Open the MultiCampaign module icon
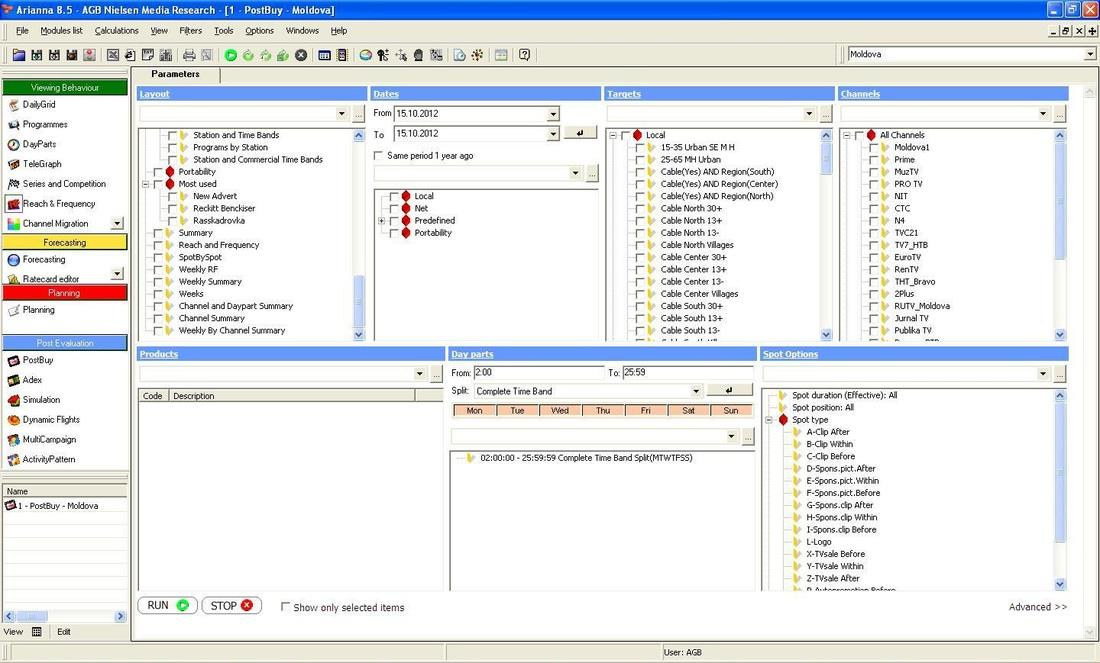1100x663 pixels. pos(13,440)
